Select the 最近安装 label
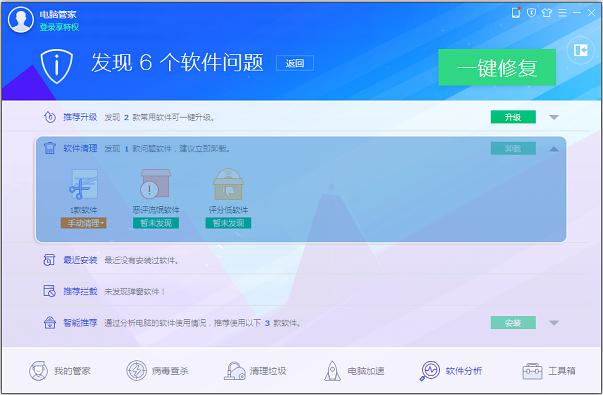The image size is (603, 395). 80,260
